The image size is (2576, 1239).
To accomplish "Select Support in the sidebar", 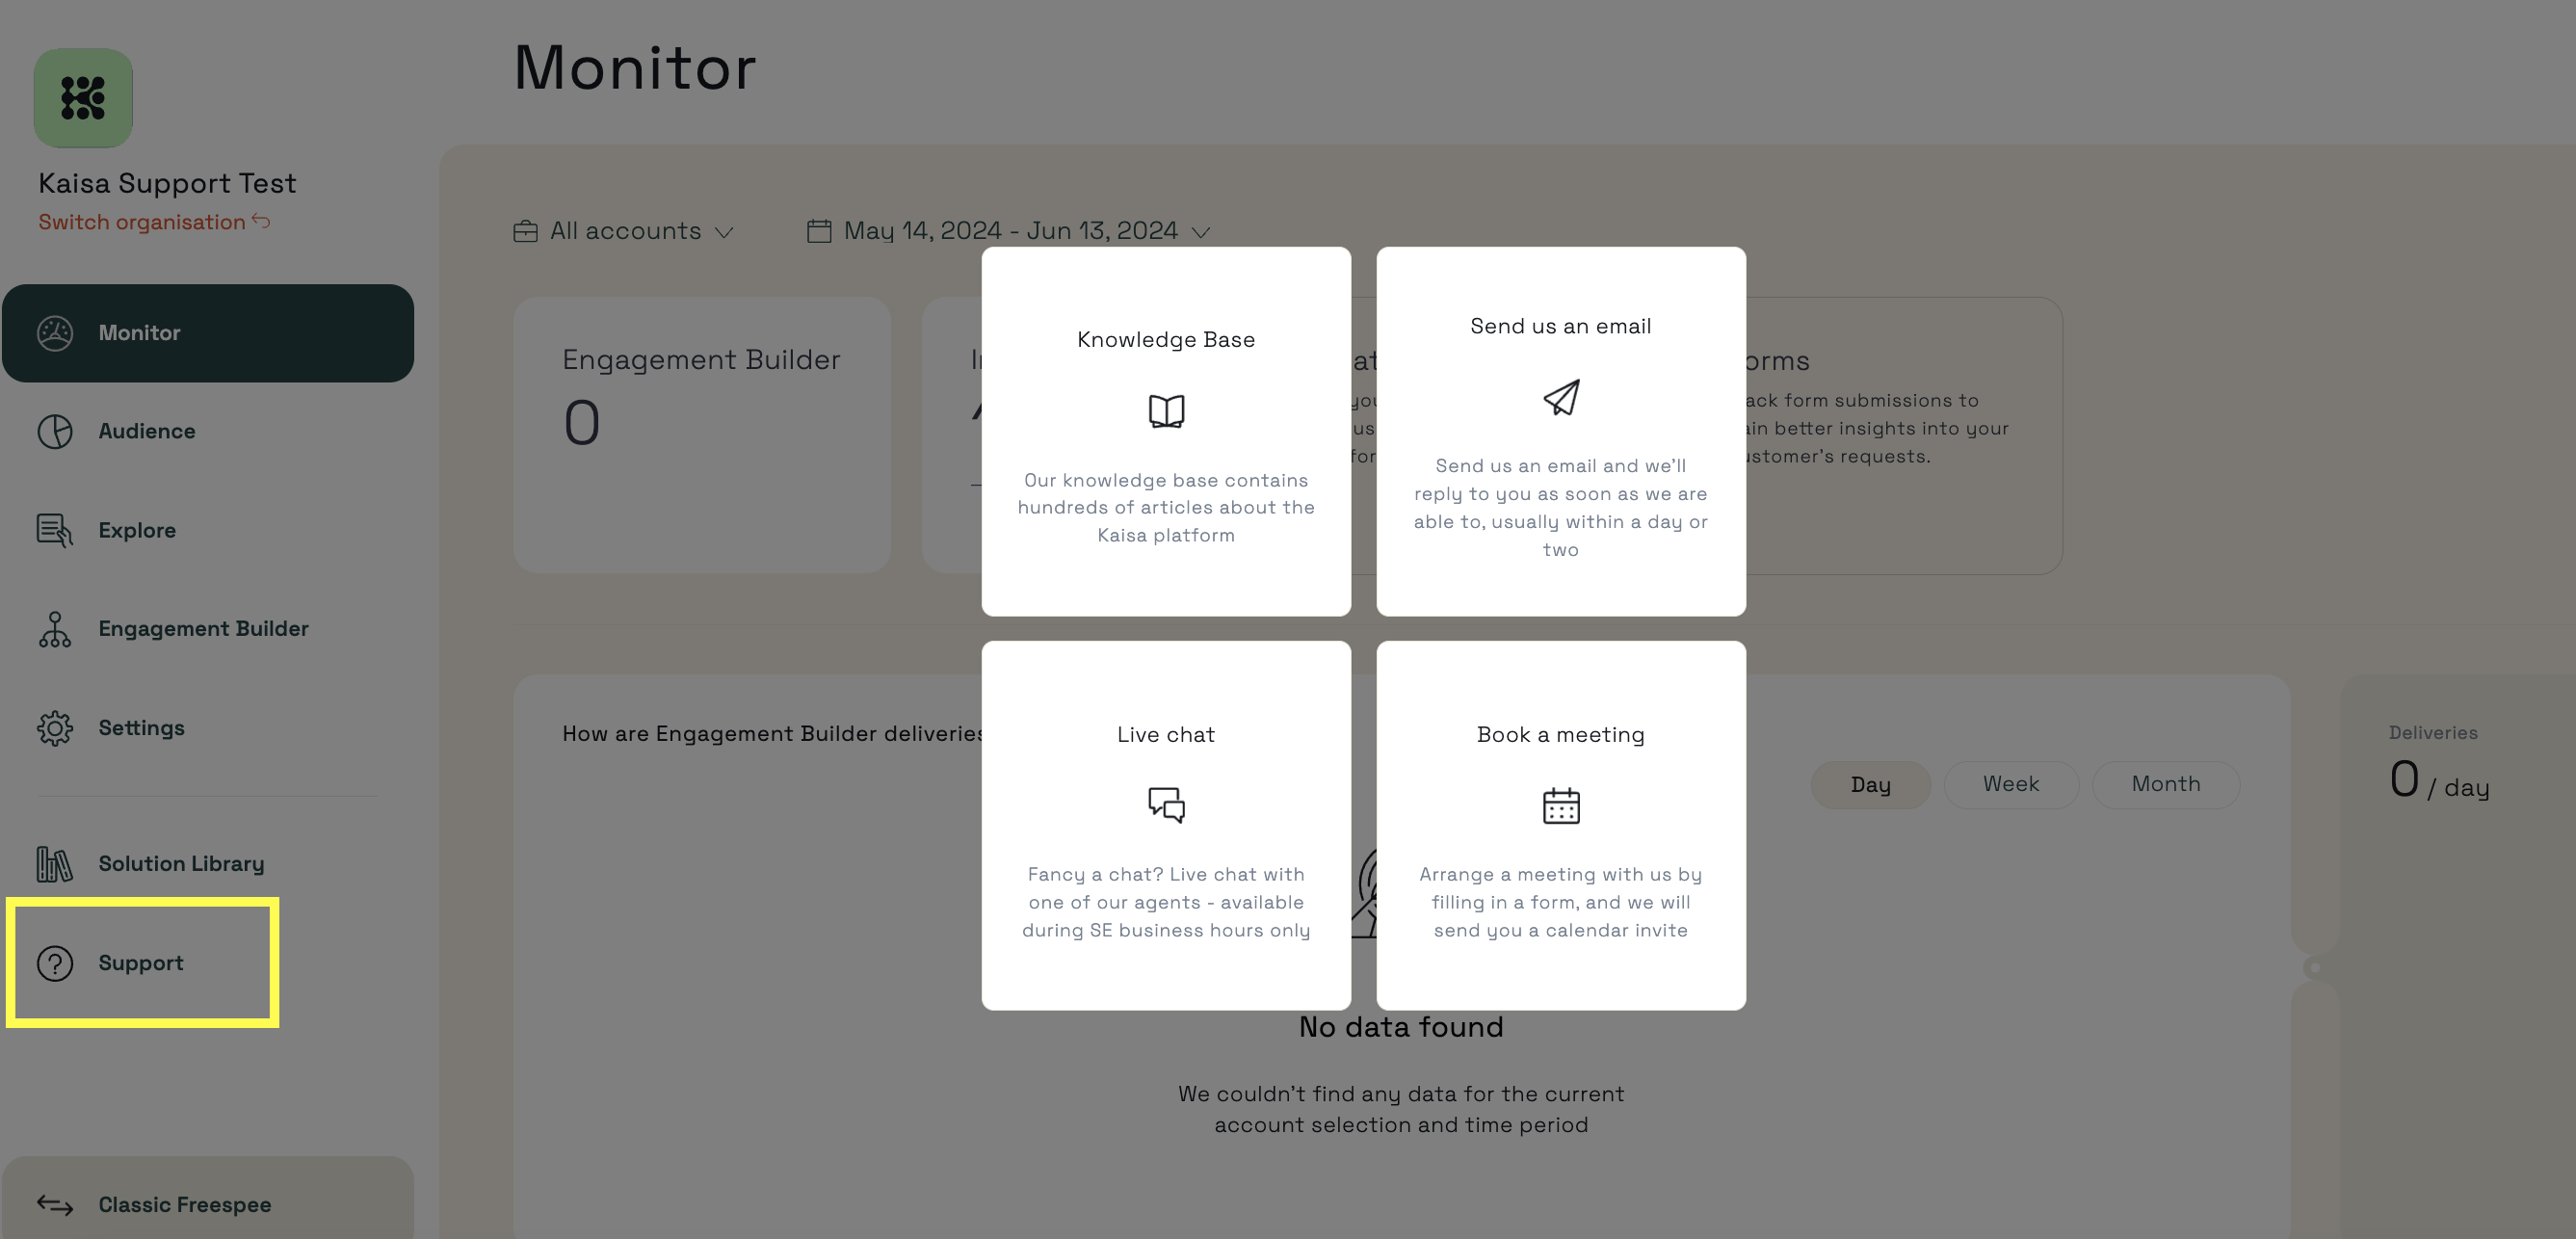I will (141, 963).
